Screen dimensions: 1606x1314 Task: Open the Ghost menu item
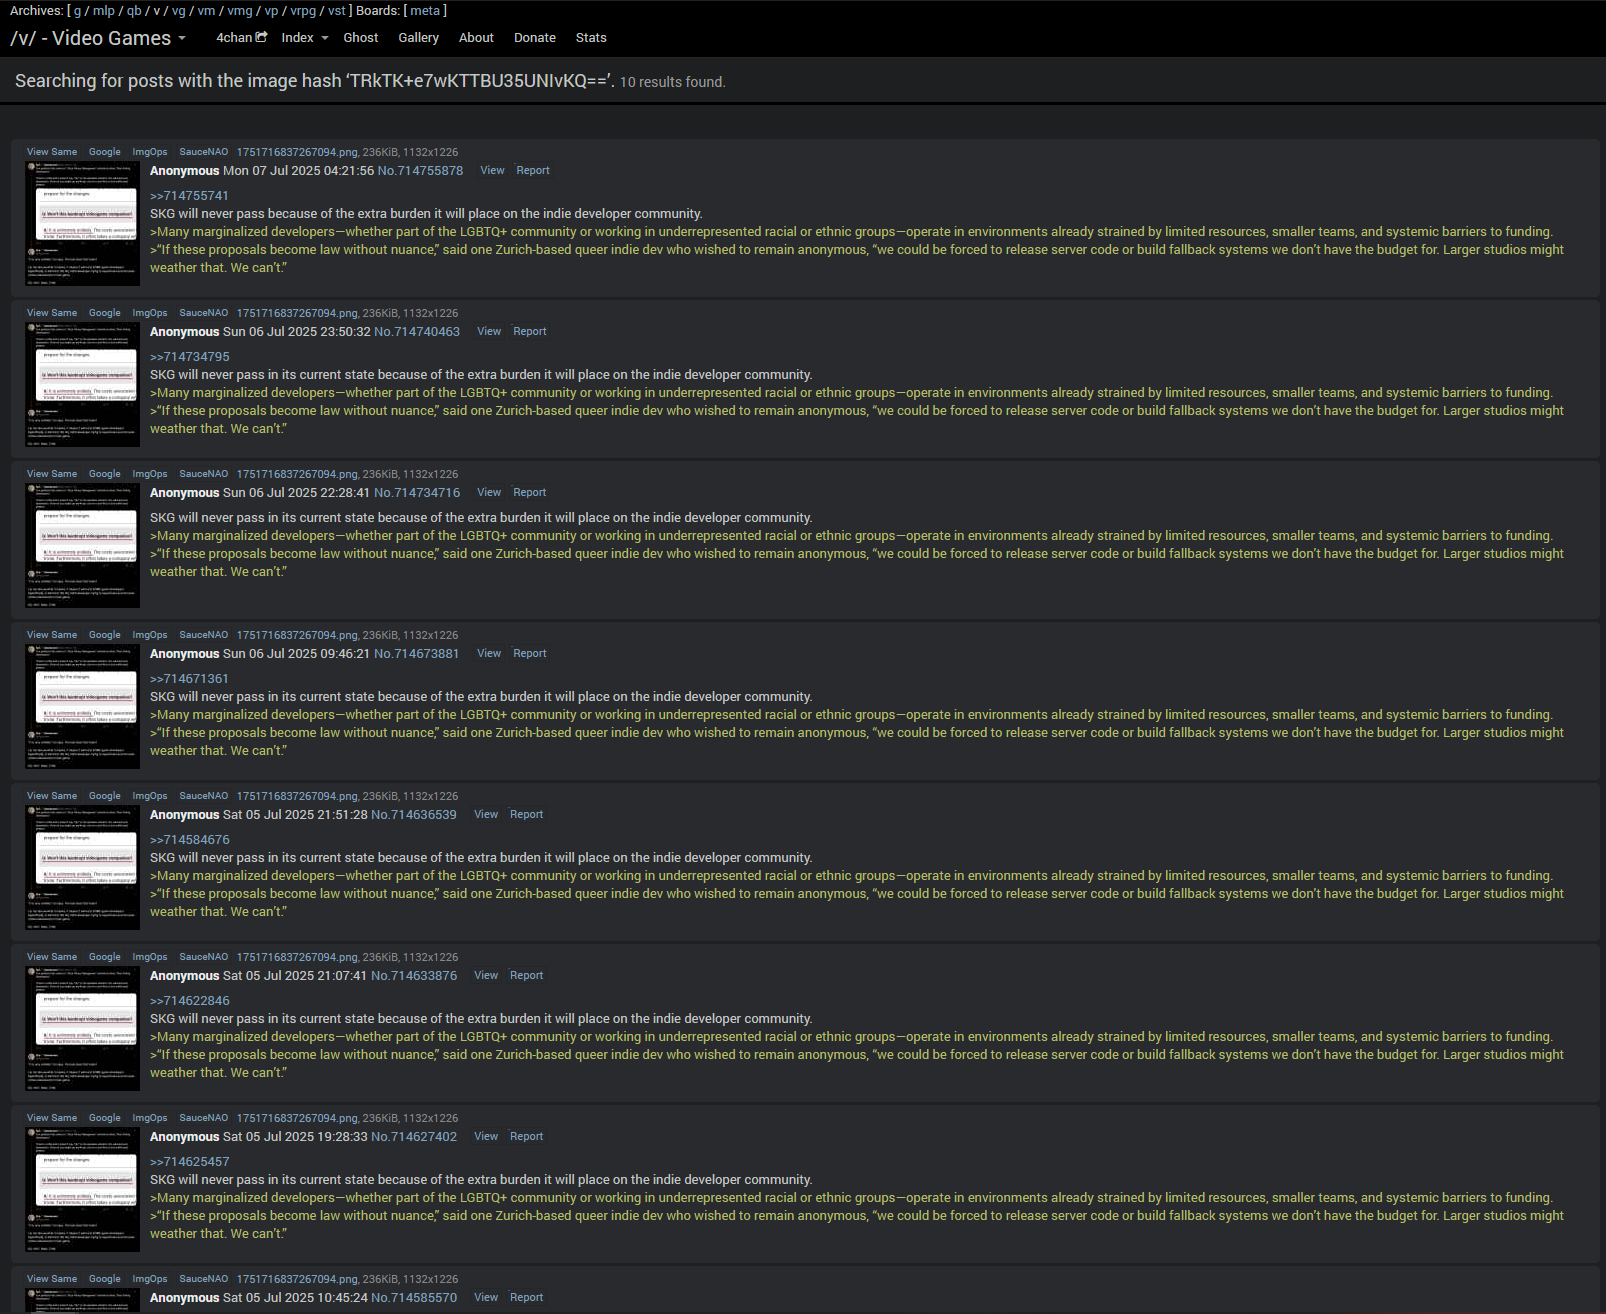(x=361, y=38)
